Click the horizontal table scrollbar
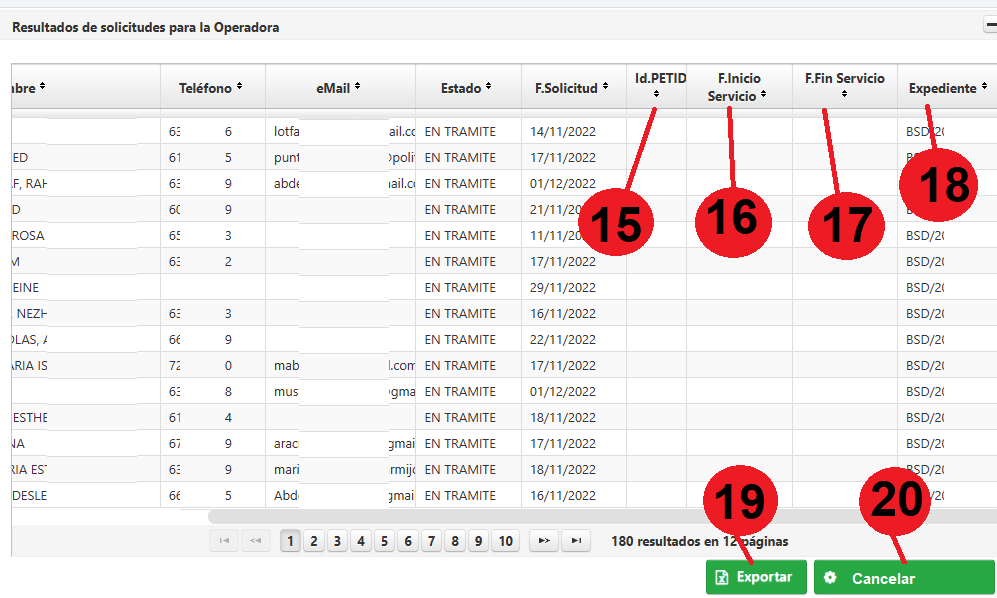Screen dimensions: 997x598 tap(600, 517)
